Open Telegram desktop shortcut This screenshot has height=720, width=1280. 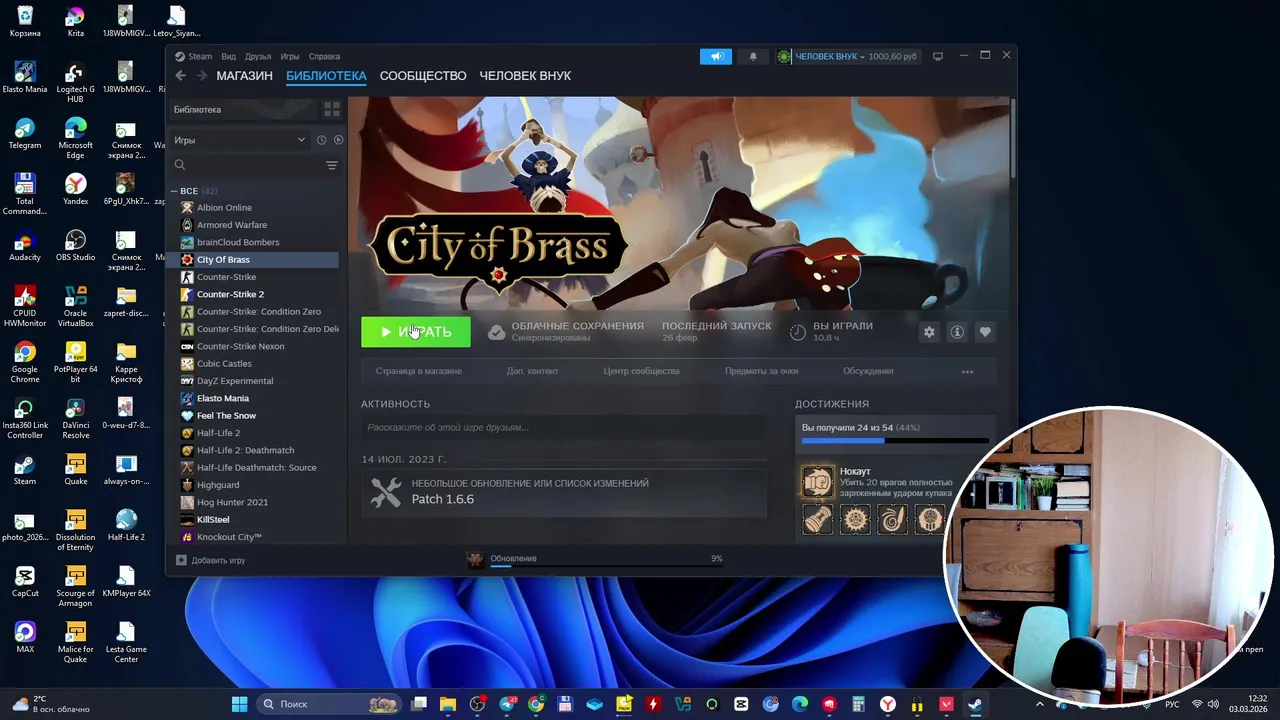[25, 134]
